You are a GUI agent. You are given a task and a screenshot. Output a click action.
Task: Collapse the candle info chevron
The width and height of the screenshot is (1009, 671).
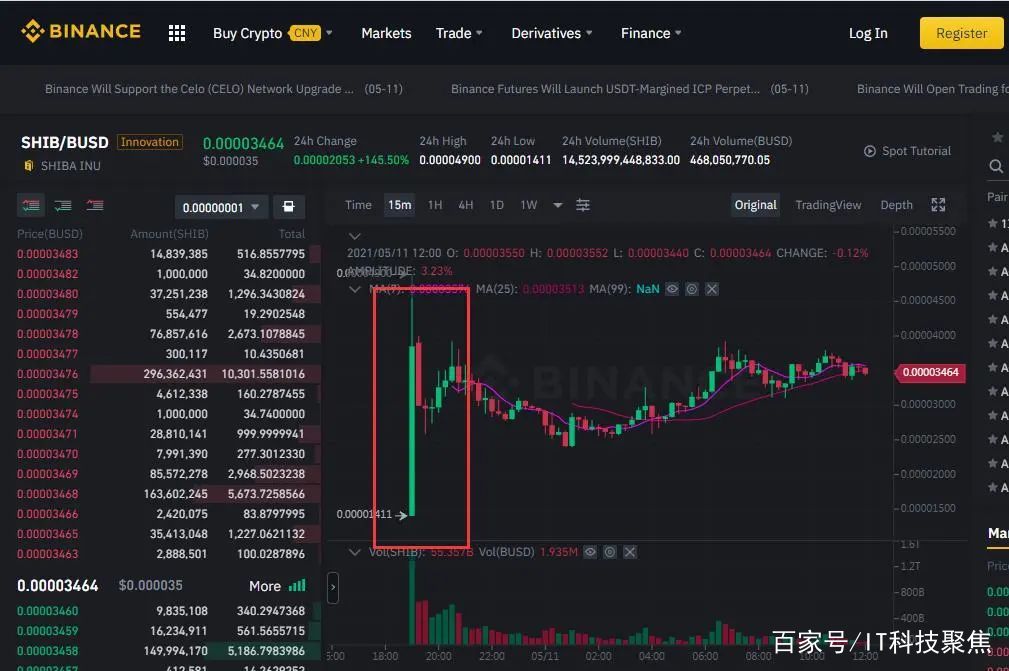tap(355, 236)
